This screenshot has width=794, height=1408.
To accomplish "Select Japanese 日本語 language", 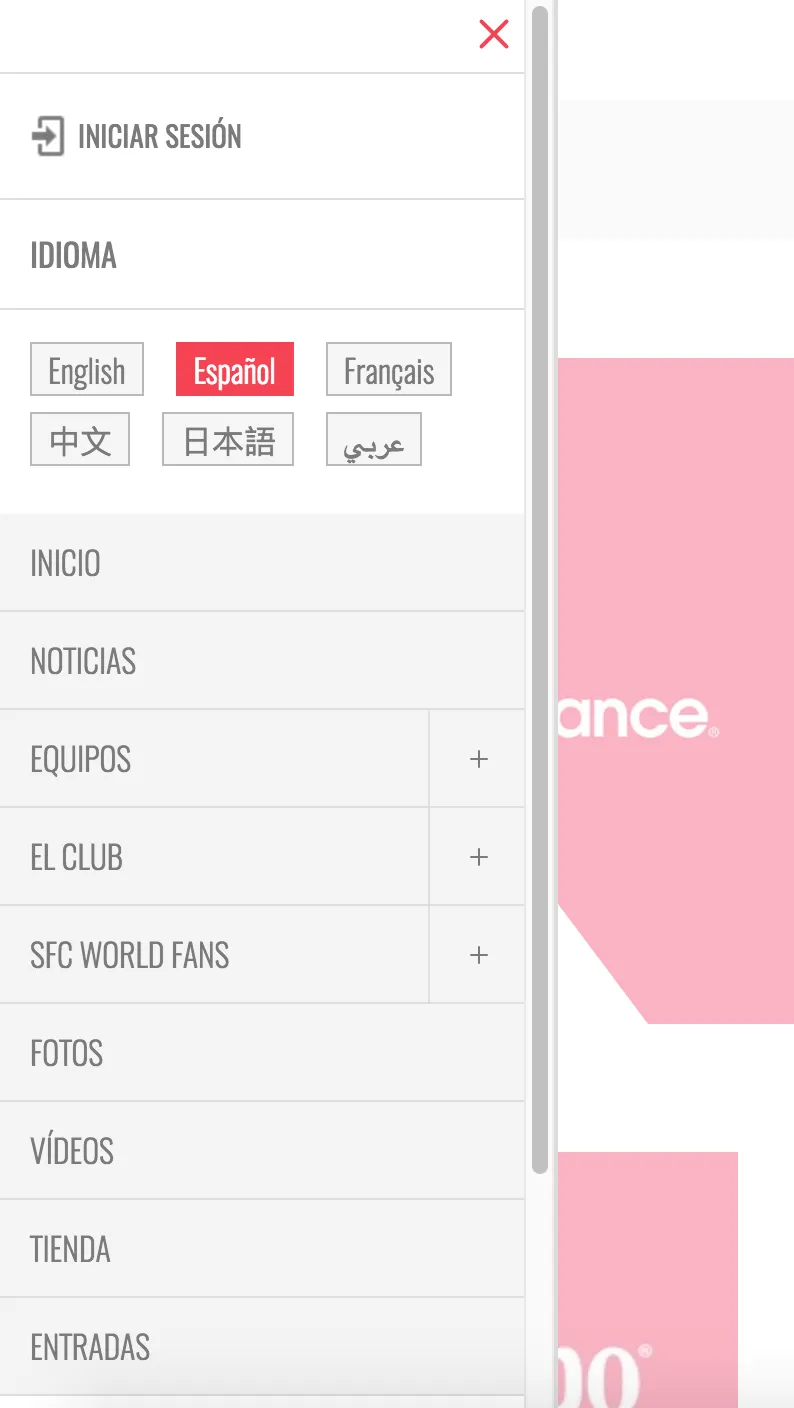I will [228, 440].
